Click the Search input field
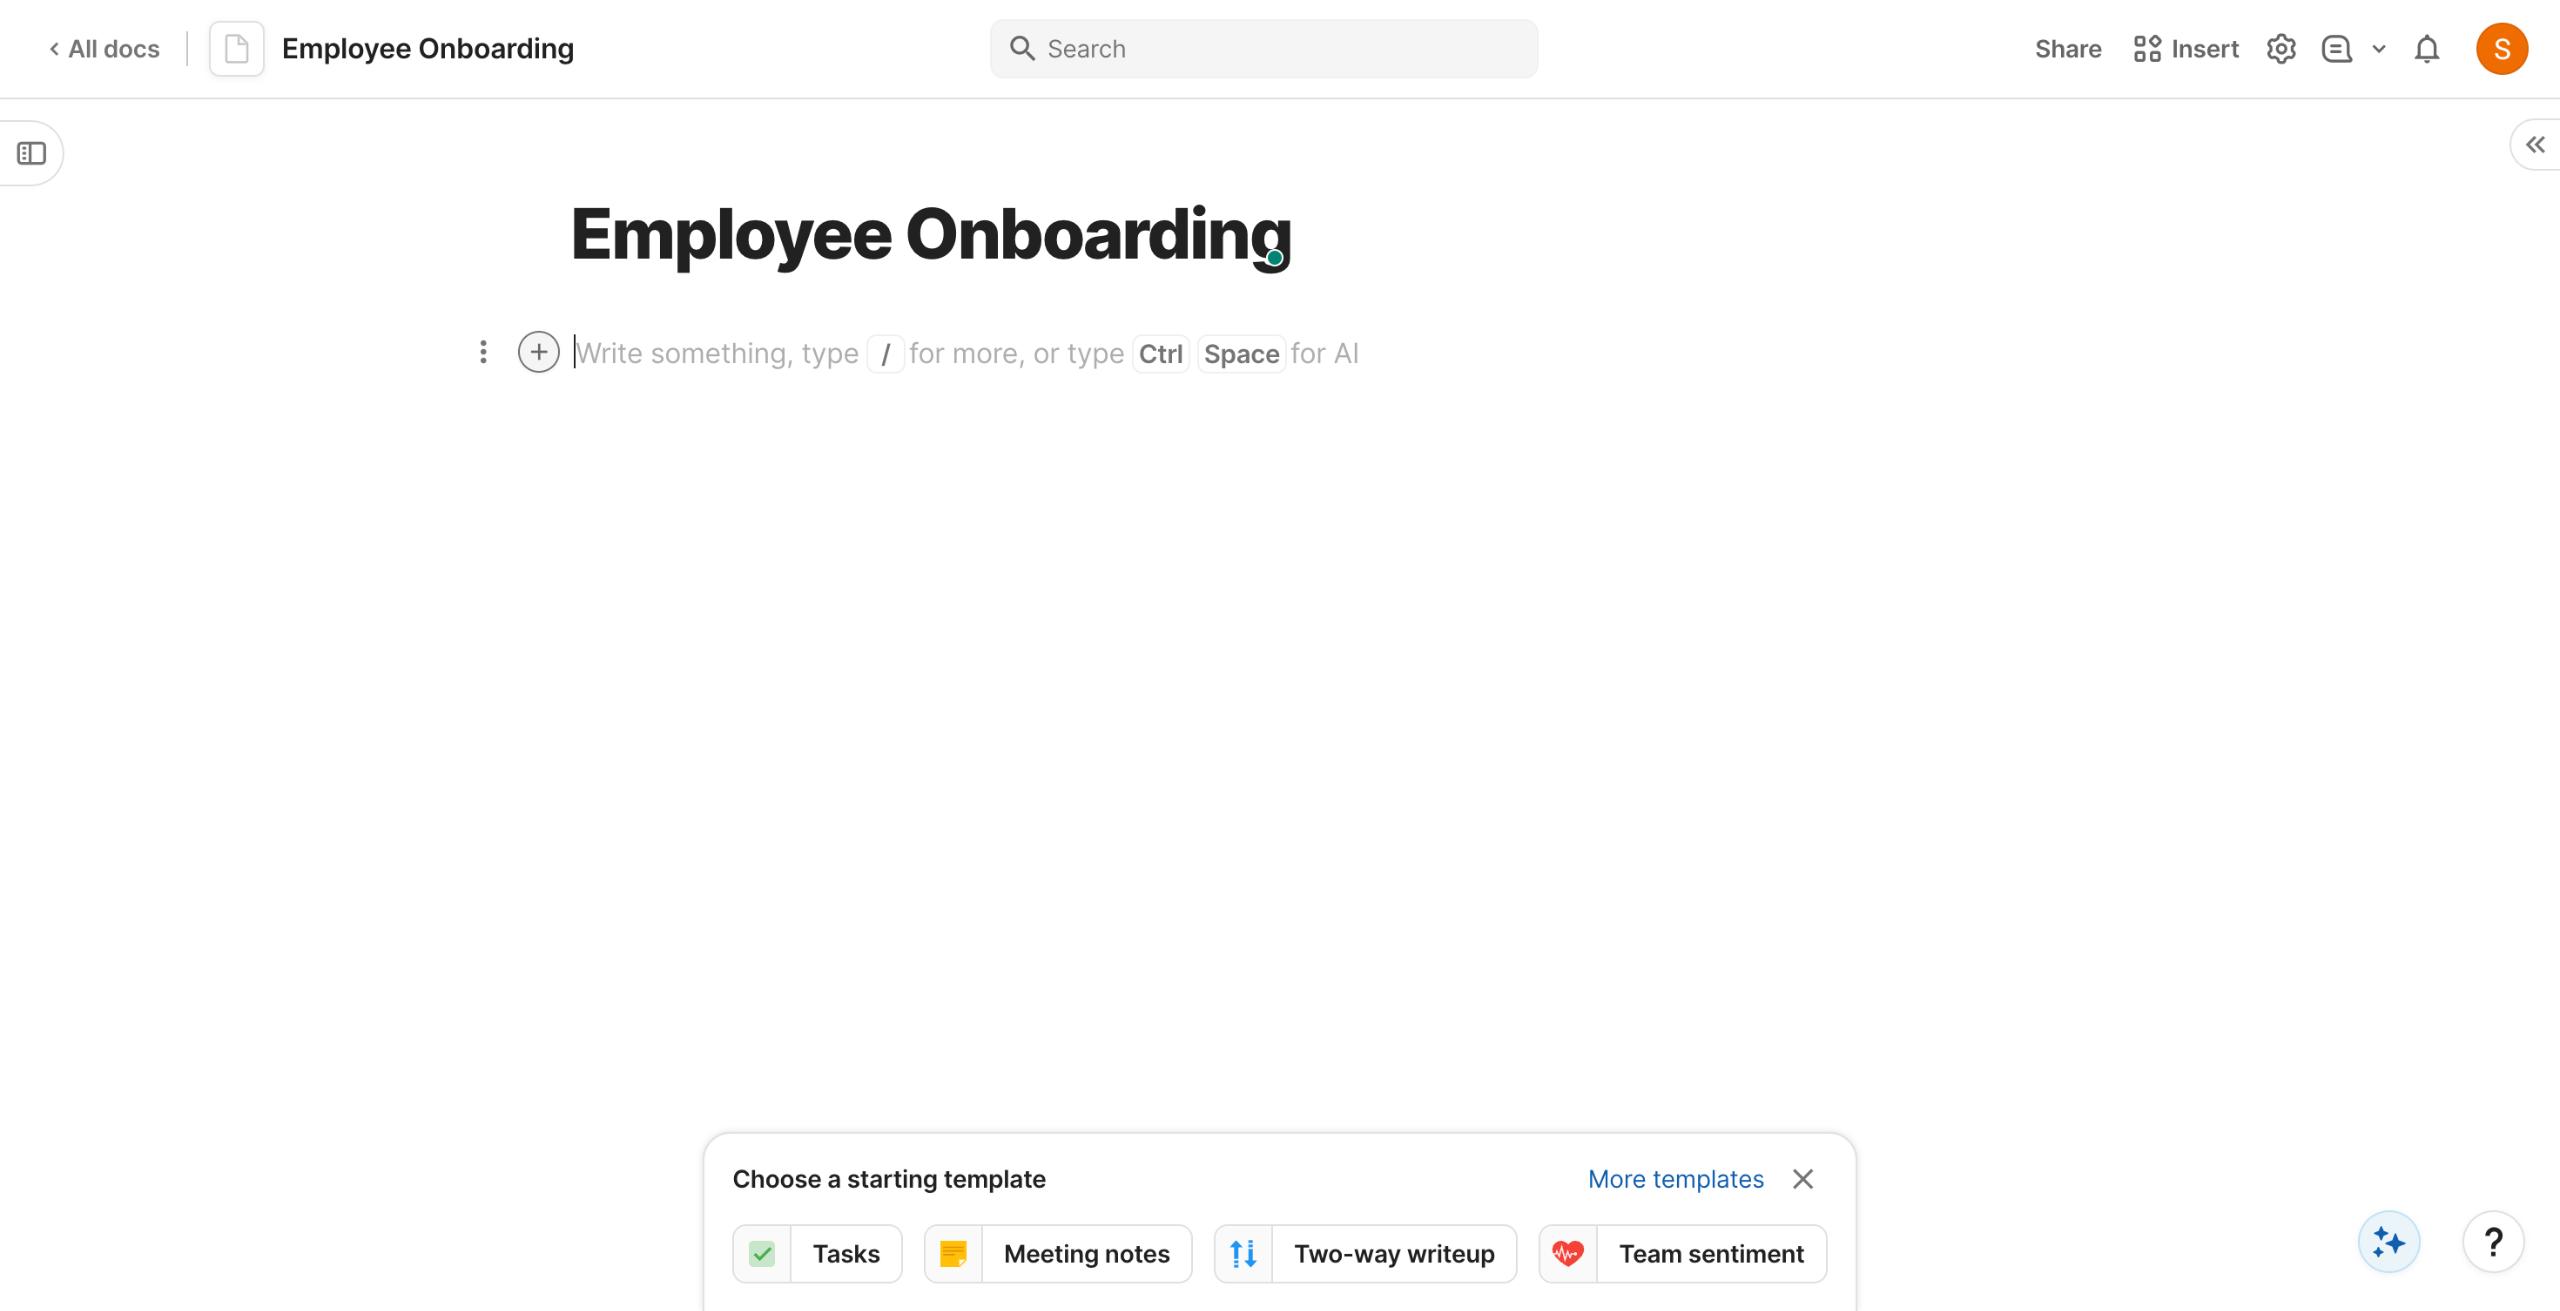Viewport: 2560px width, 1311px height. coord(1264,49)
